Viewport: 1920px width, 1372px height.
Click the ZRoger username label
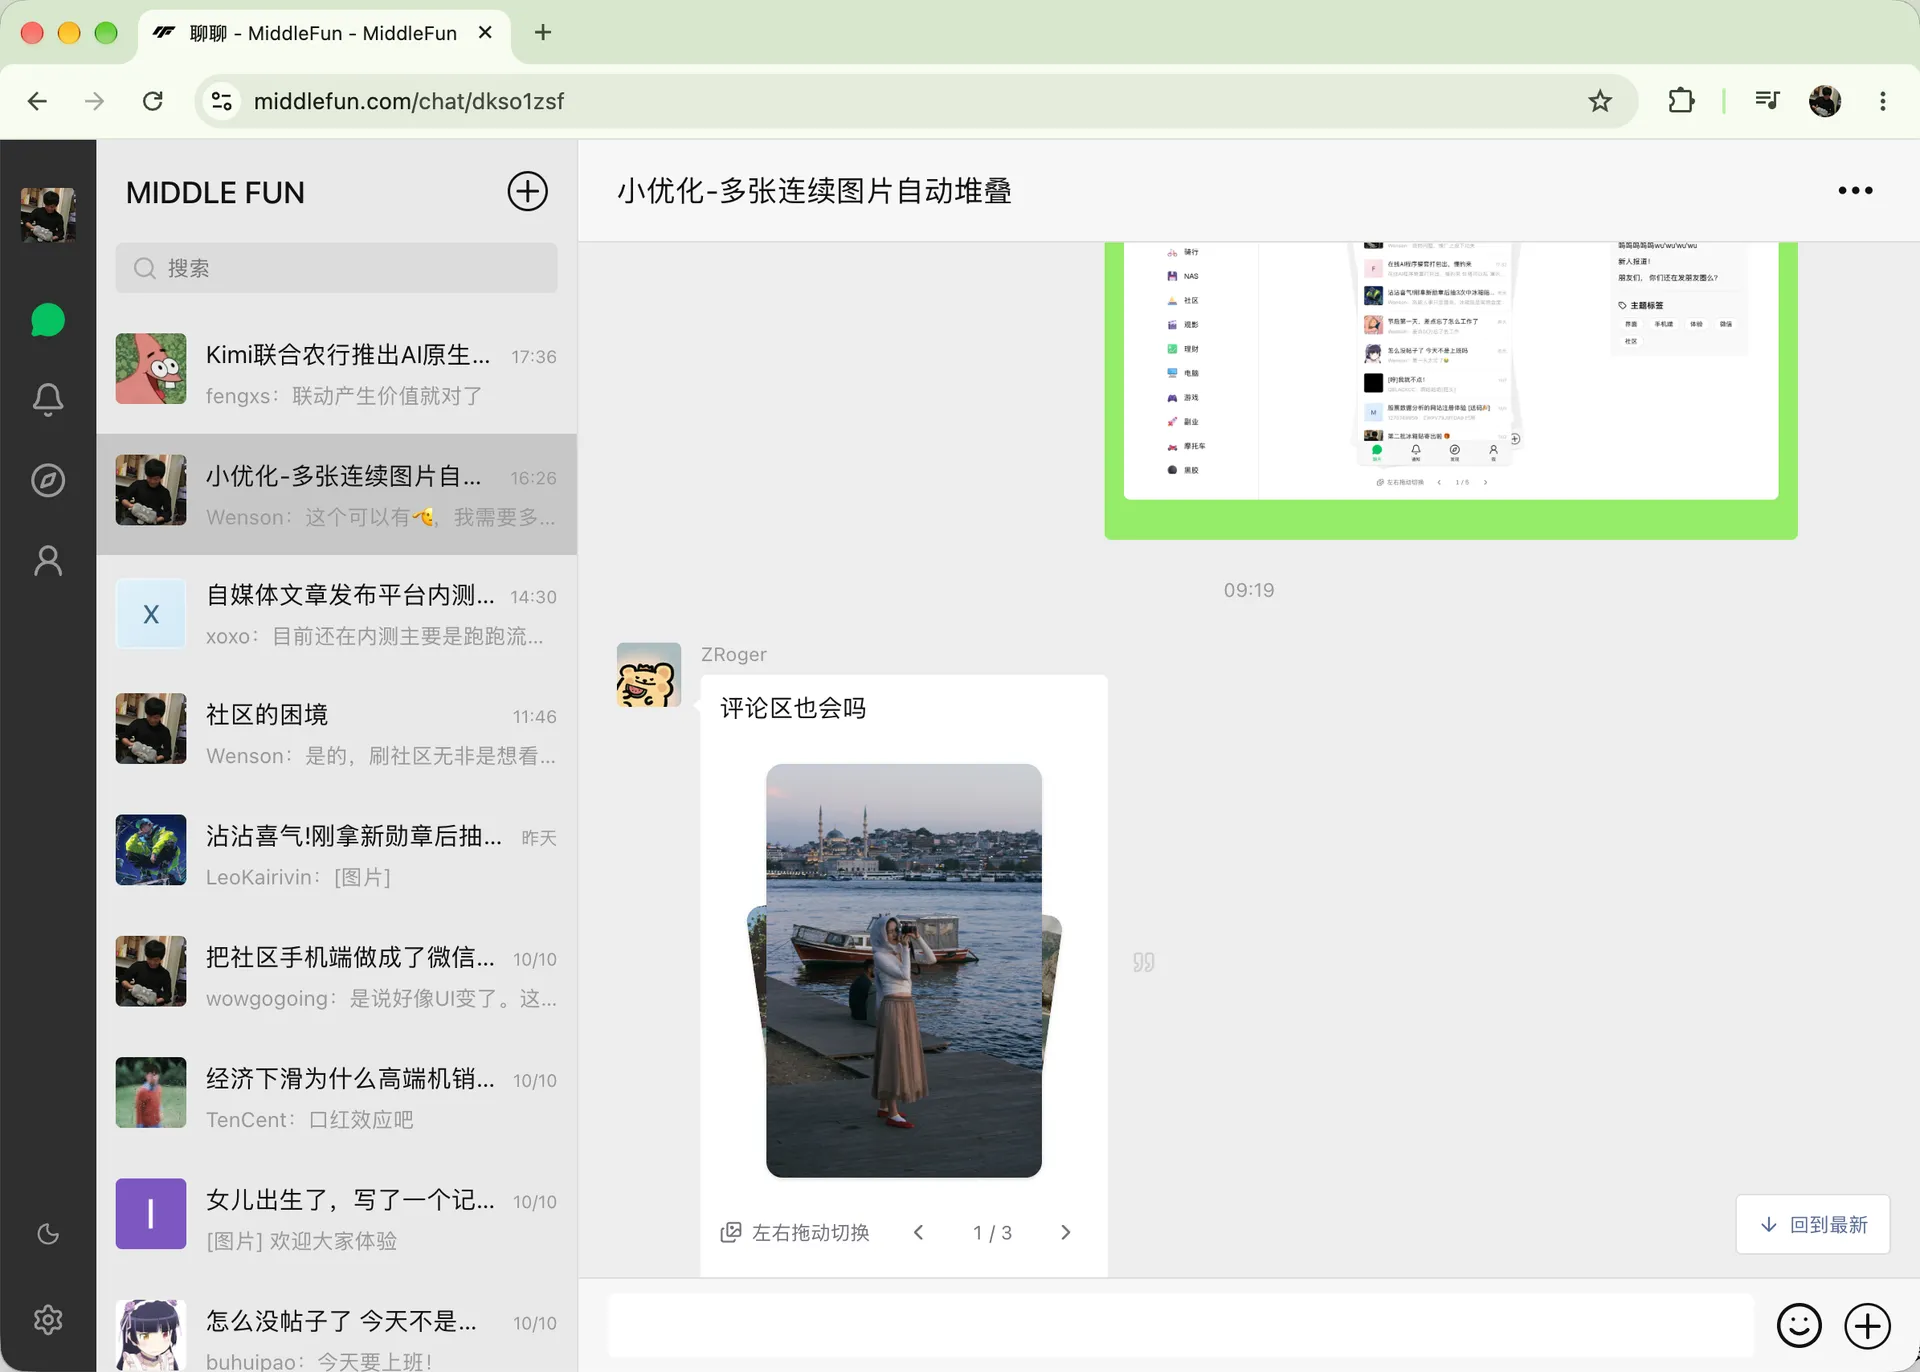[x=733, y=654]
